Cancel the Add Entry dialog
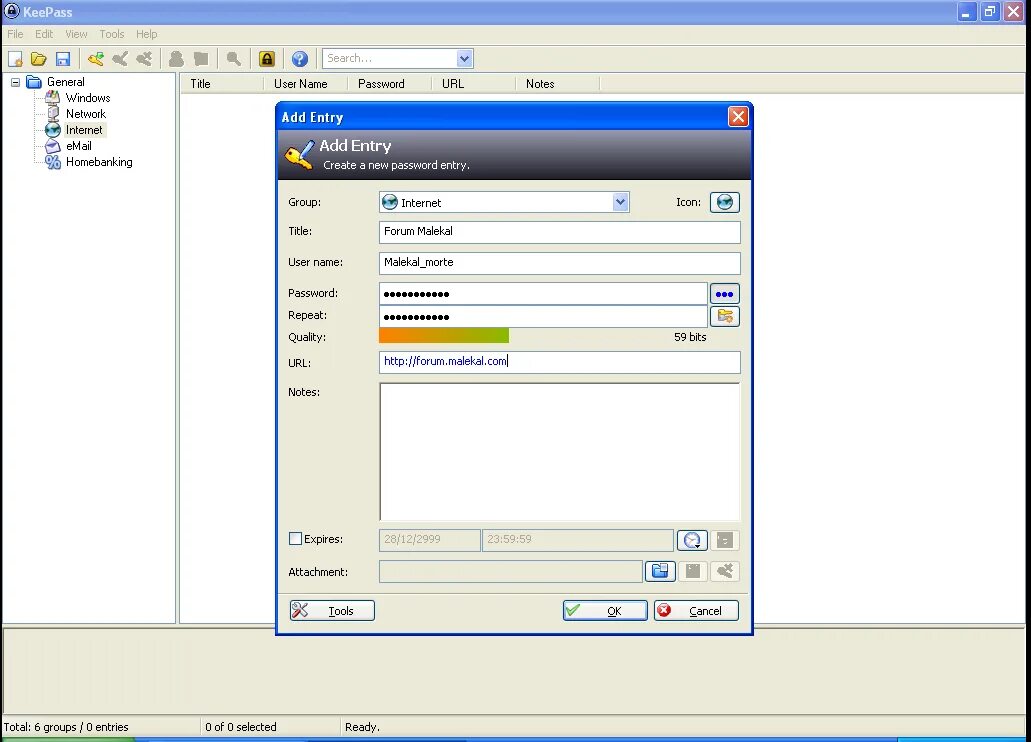1031x742 pixels. [696, 610]
